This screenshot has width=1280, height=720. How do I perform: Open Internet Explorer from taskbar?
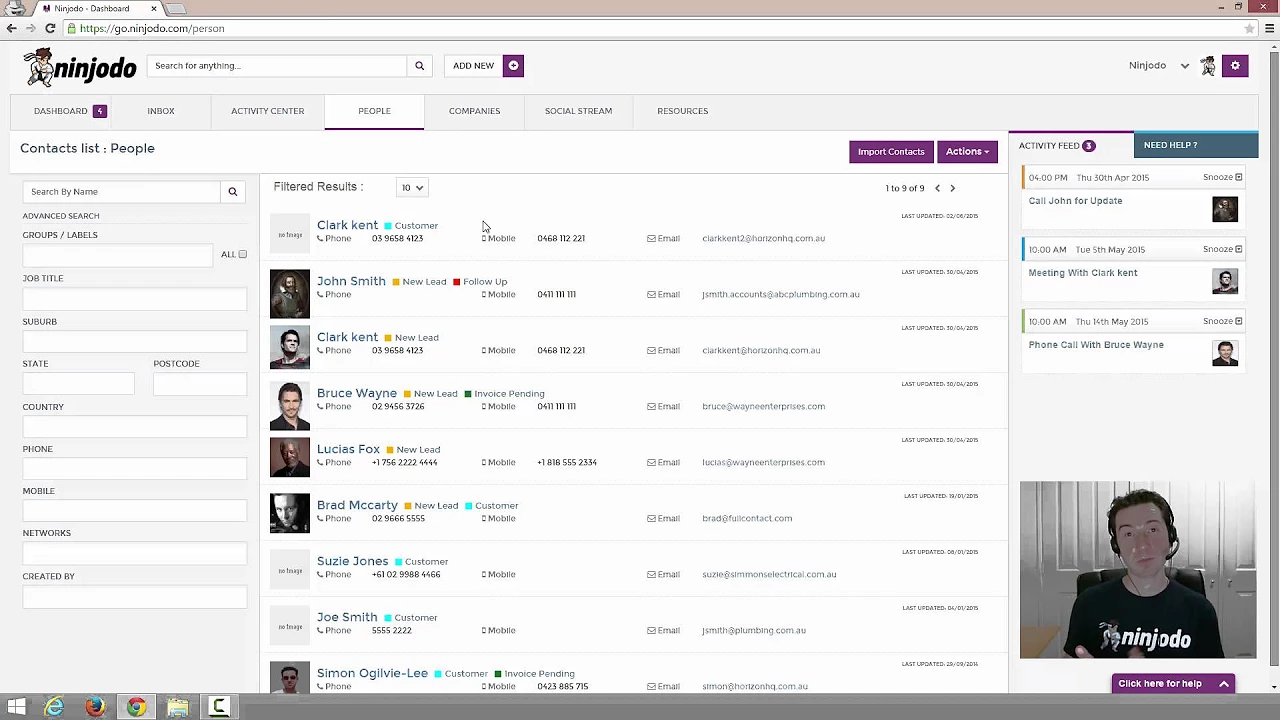click(54, 707)
